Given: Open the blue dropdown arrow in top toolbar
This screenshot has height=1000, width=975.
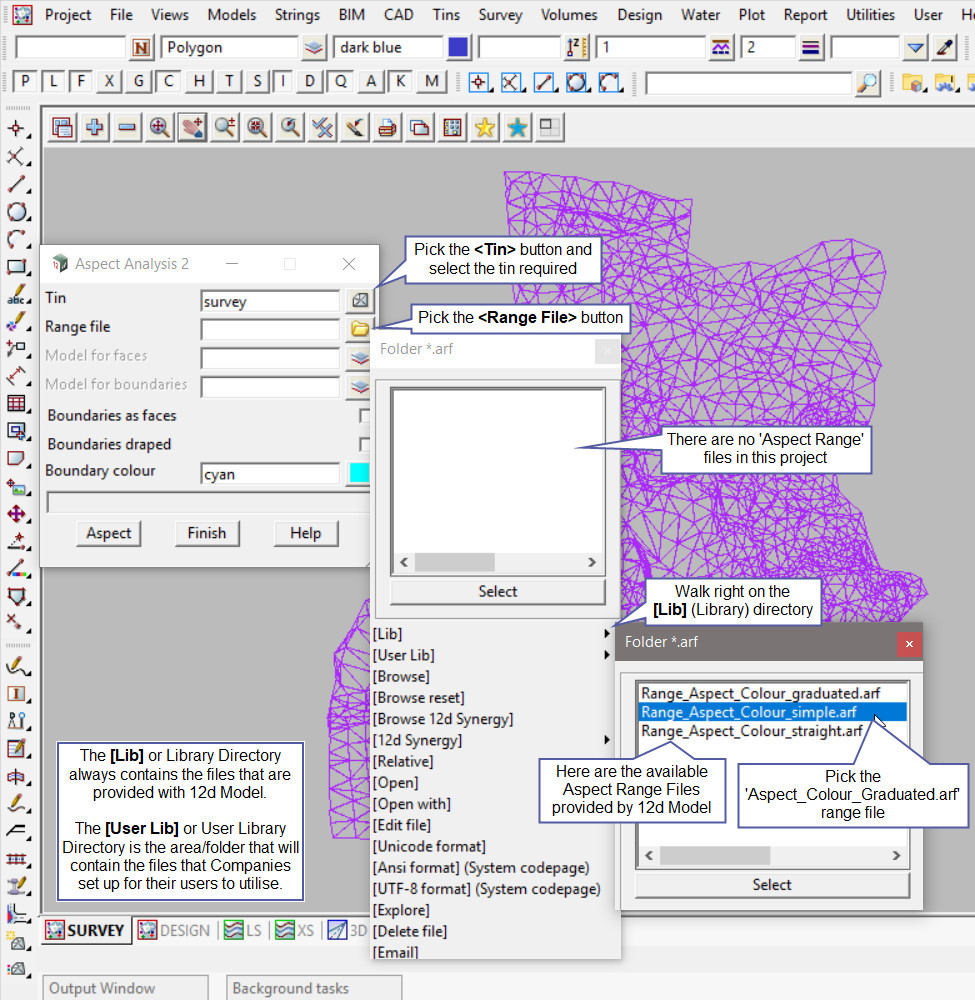Looking at the screenshot, I should point(915,48).
